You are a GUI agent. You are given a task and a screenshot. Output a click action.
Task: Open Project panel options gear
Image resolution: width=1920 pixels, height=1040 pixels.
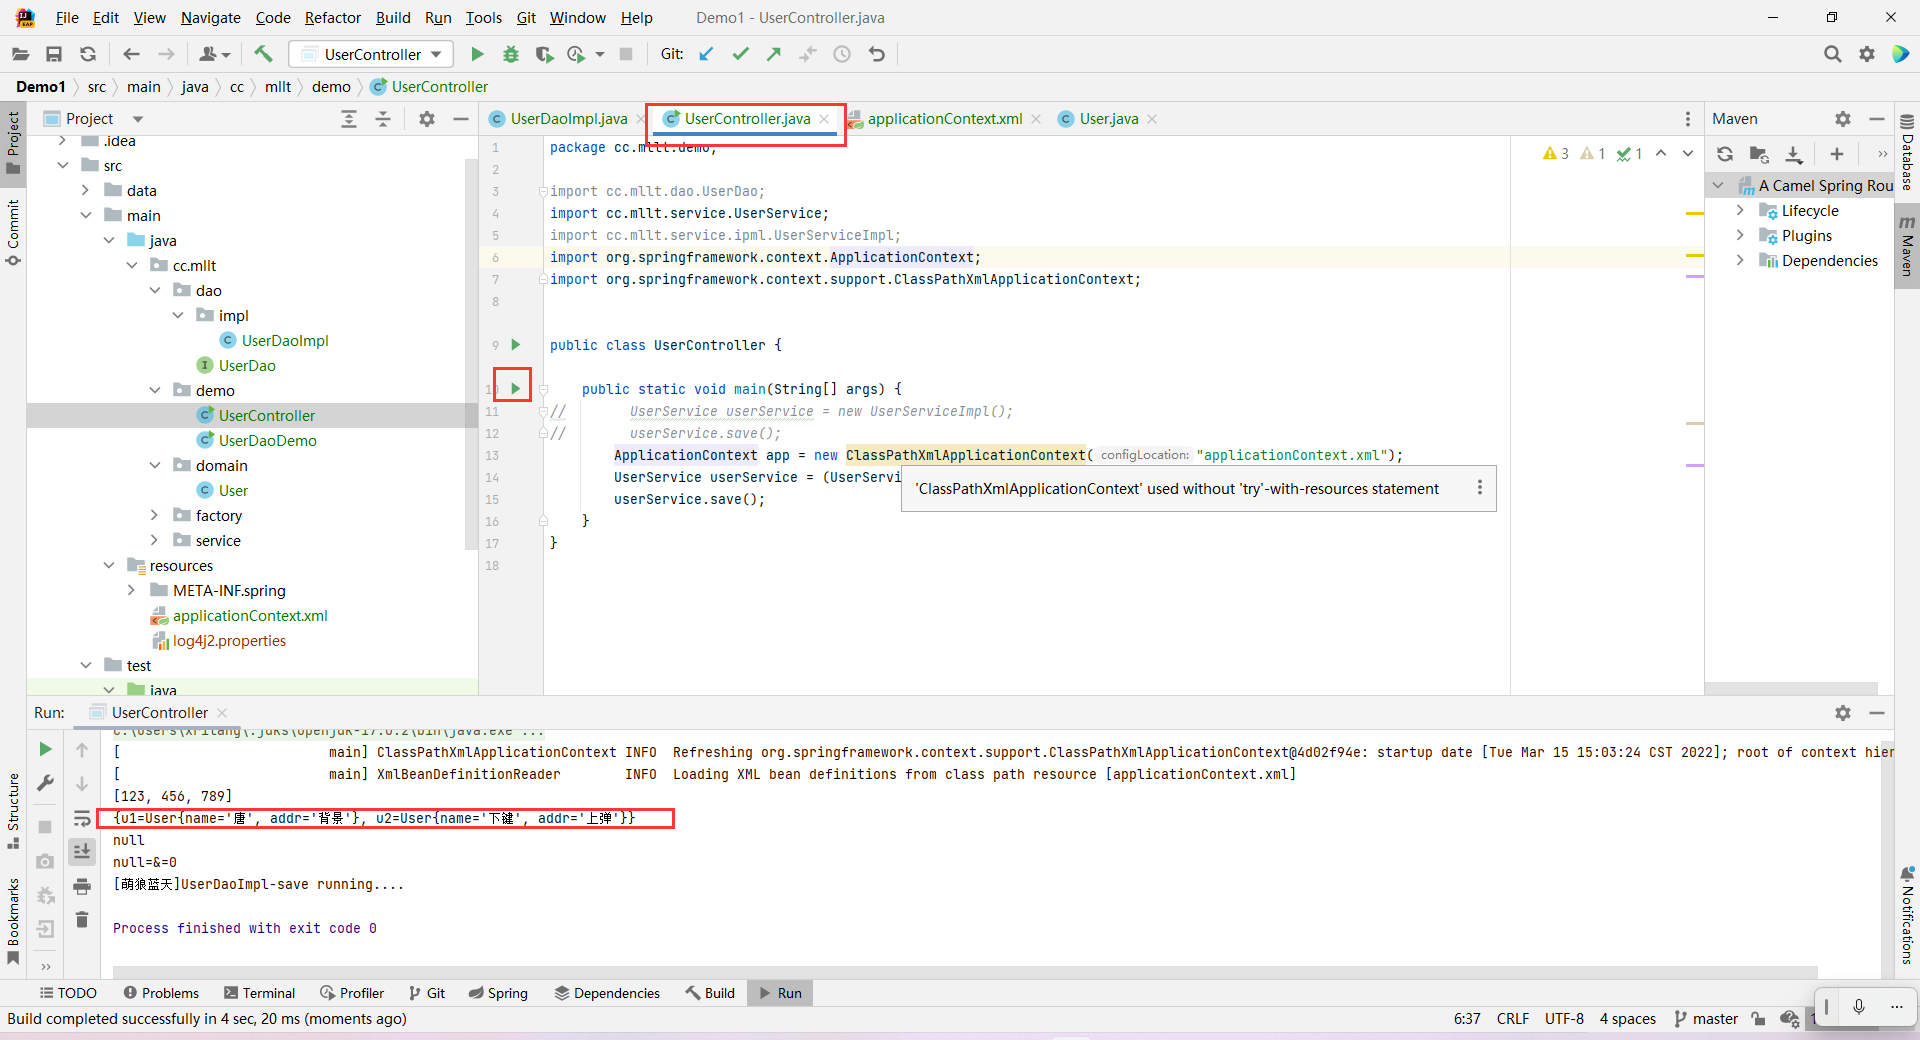[427, 119]
